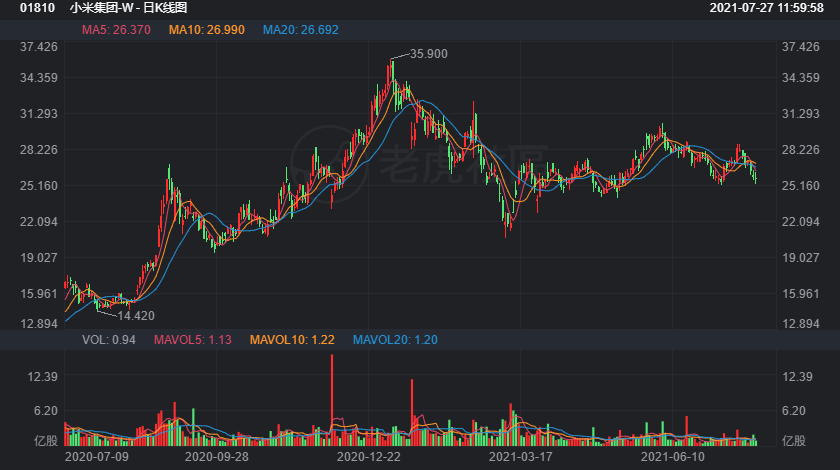The height and width of the screenshot is (470, 840).
Task: Click the 2020-07-09 date marker
Action: 97,456
